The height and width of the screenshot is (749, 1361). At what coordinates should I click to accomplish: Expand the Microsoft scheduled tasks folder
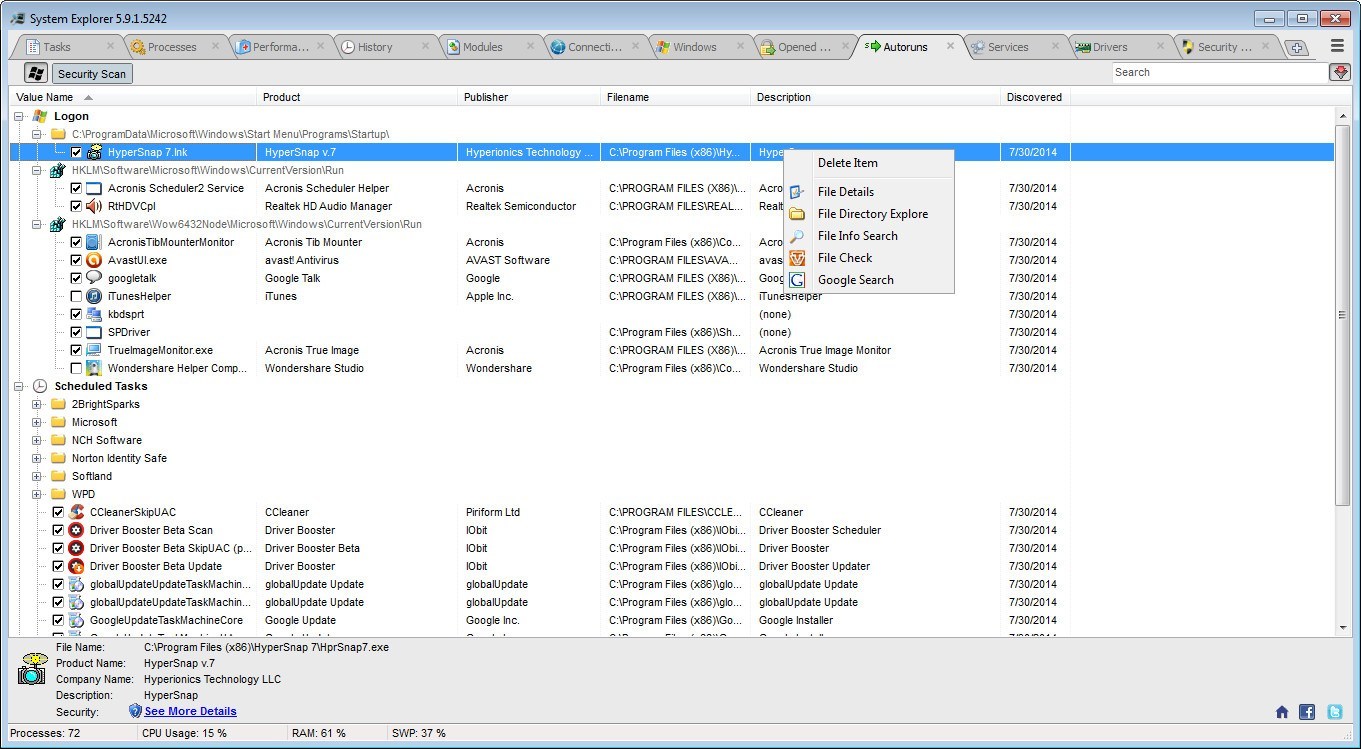point(37,422)
